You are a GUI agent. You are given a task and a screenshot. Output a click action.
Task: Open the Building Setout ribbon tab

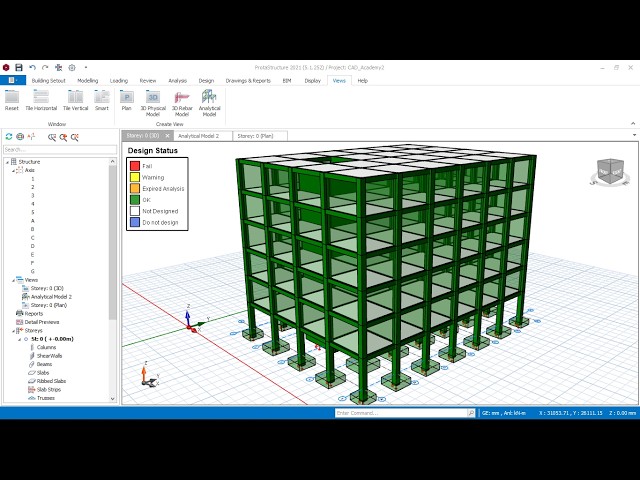(x=49, y=81)
